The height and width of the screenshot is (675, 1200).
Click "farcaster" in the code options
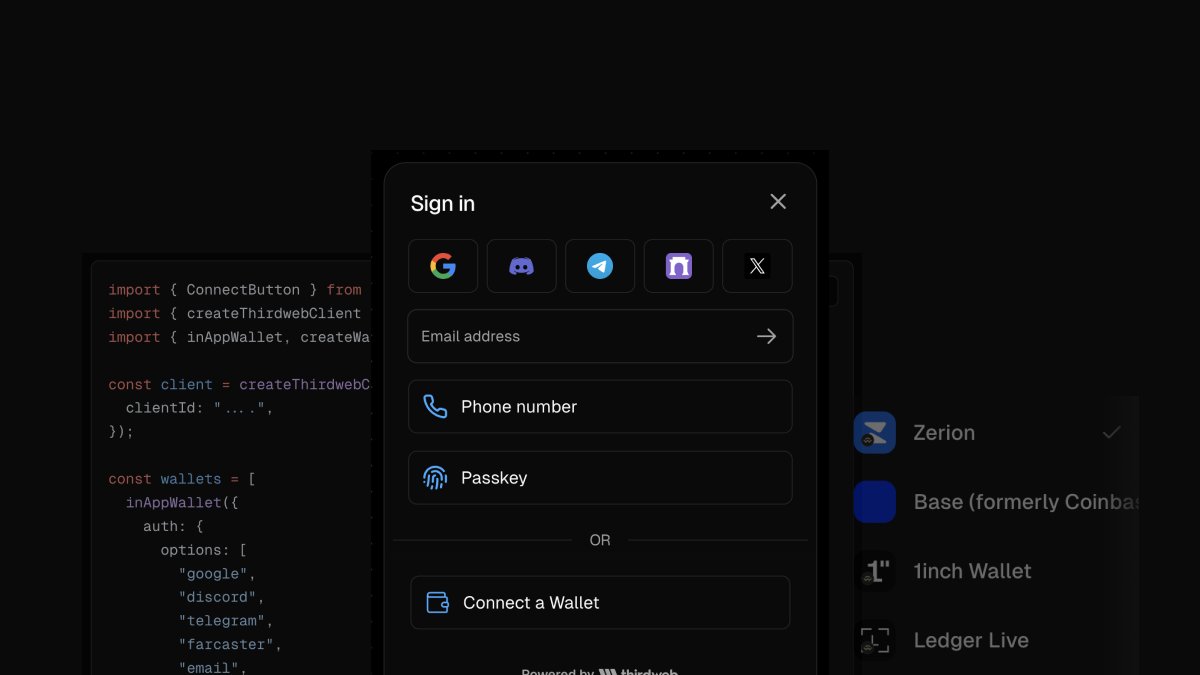[x=230, y=645]
